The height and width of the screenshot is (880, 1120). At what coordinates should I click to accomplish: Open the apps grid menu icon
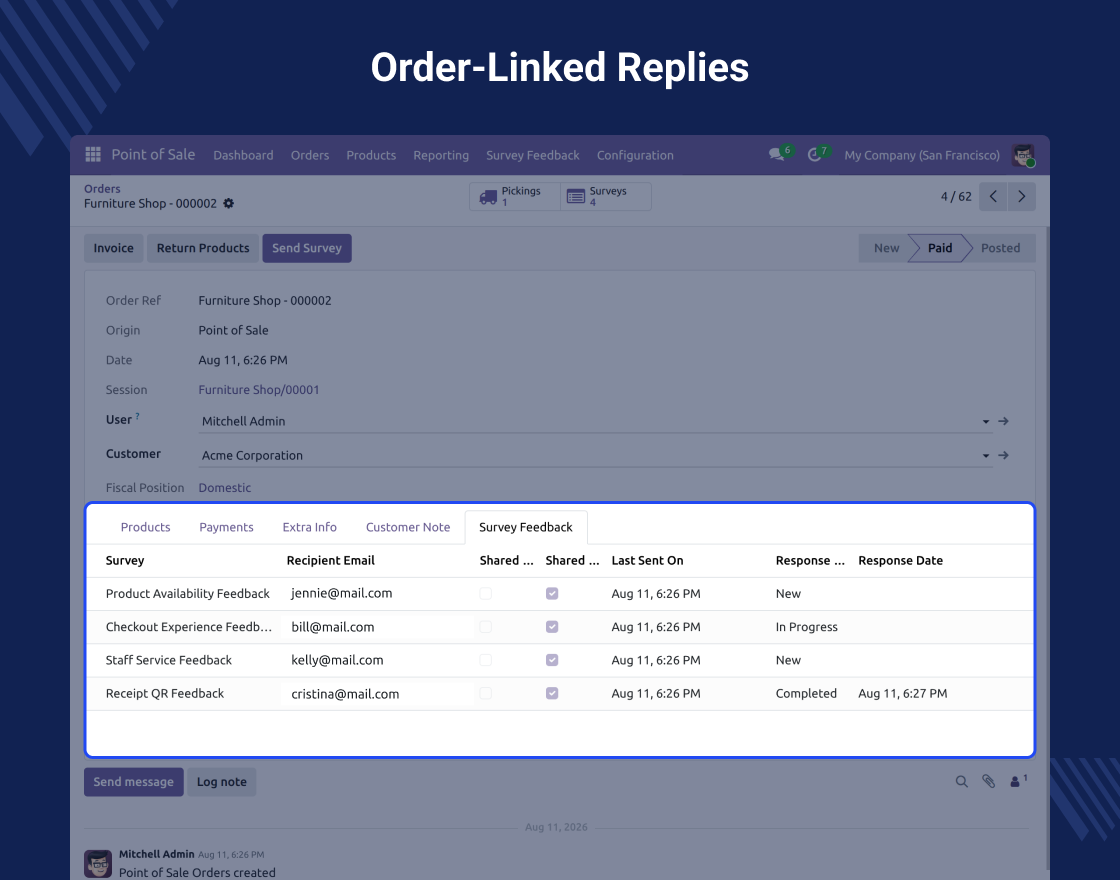point(93,154)
